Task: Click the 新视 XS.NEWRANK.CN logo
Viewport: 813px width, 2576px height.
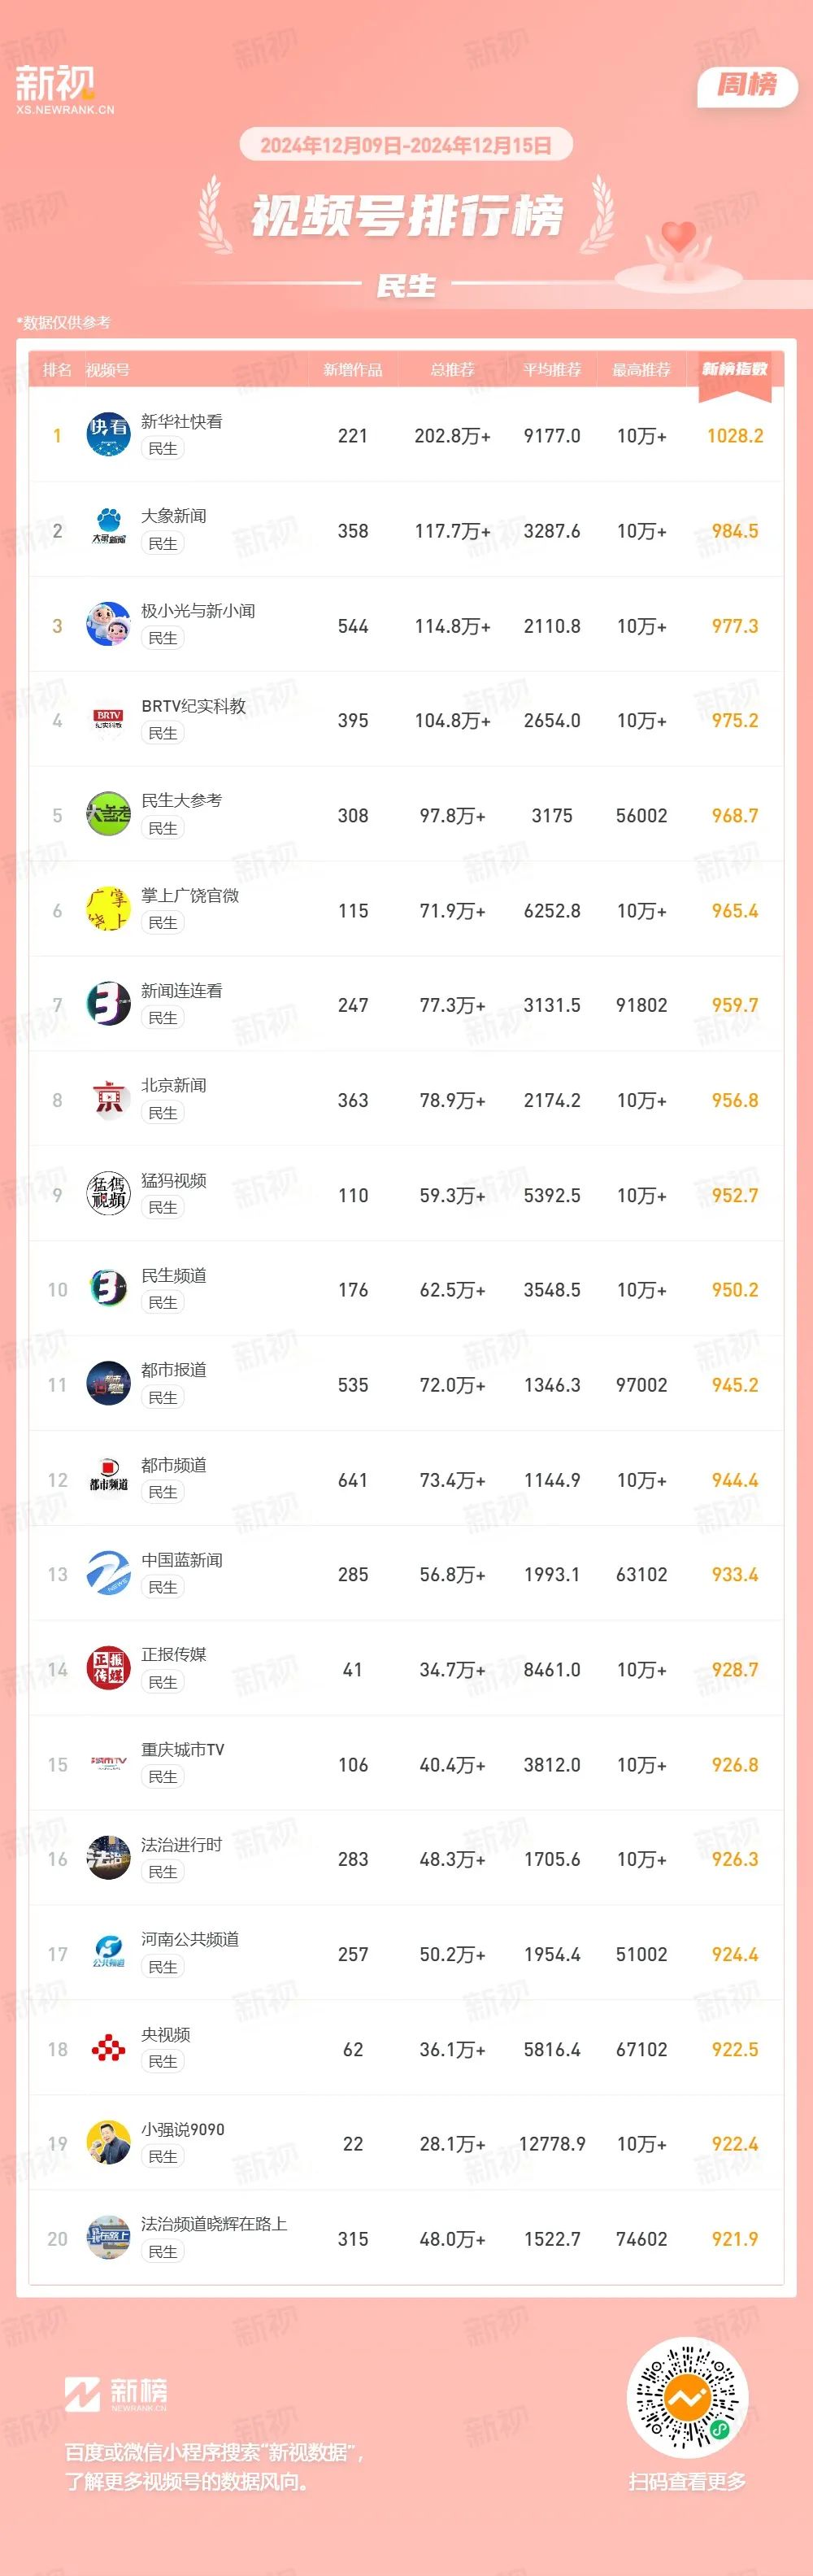Action: [x=64, y=90]
